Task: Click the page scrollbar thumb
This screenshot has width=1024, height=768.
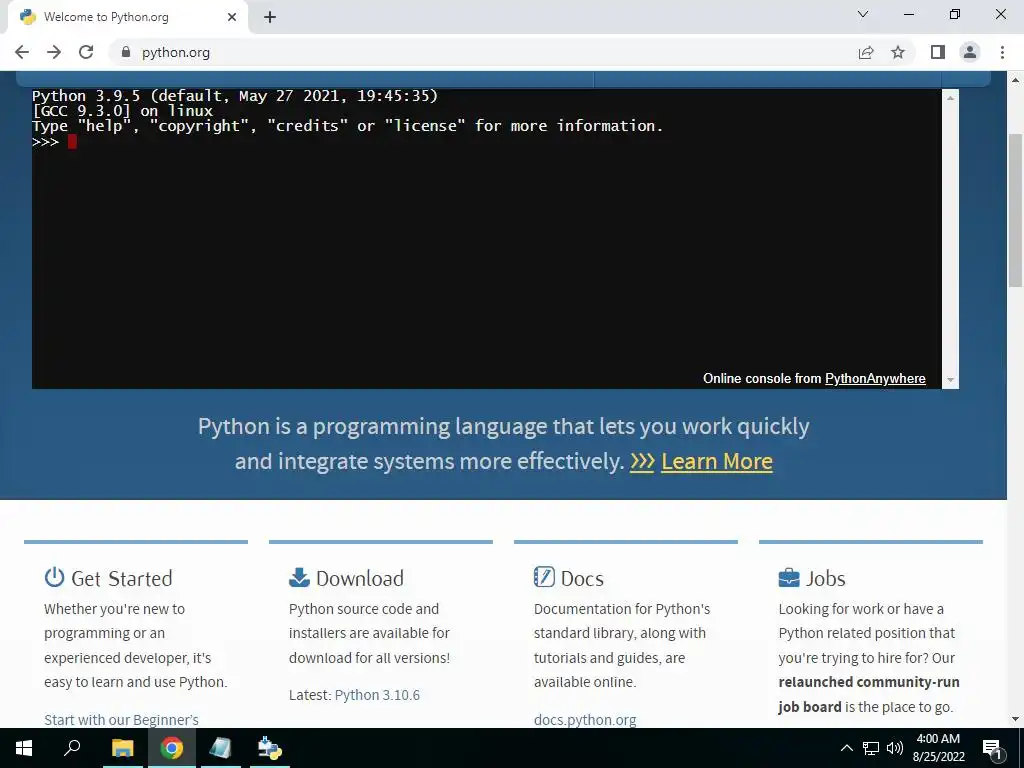Action: [x=1016, y=209]
